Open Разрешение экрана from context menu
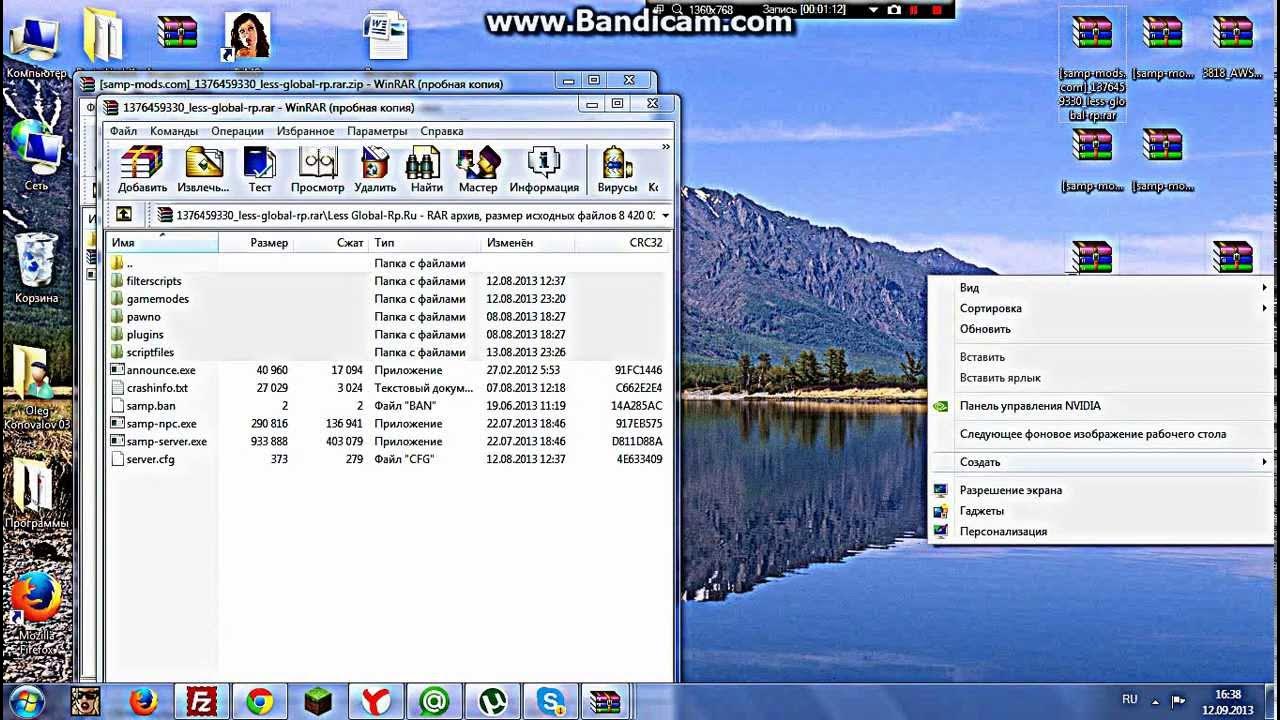The width and height of the screenshot is (1280, 720). pos(1101,490)
